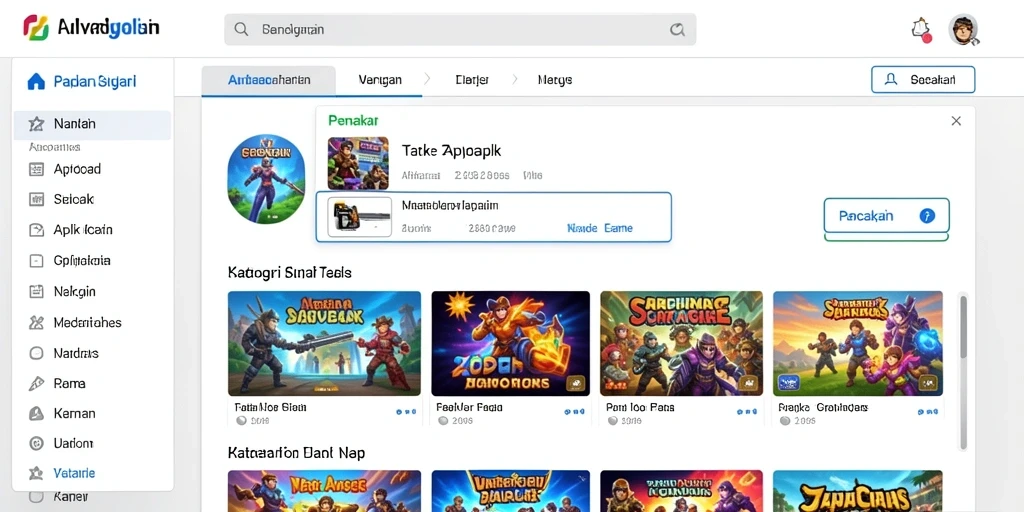Click the Katacarfon Dant Nap heading
1024x512 pixels.
tap(296, 452)
